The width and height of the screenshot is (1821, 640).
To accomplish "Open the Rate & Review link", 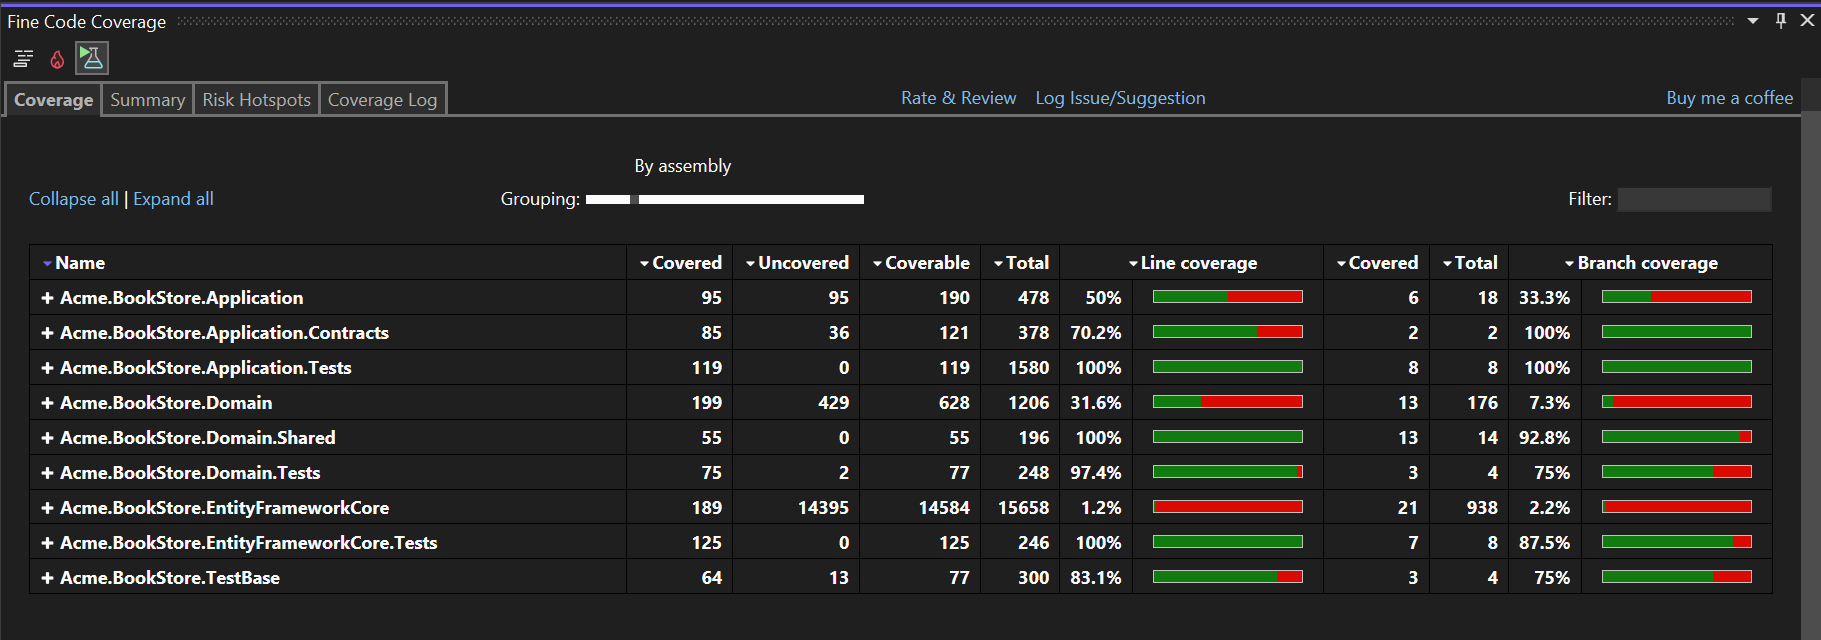I will tap(958, 98).
